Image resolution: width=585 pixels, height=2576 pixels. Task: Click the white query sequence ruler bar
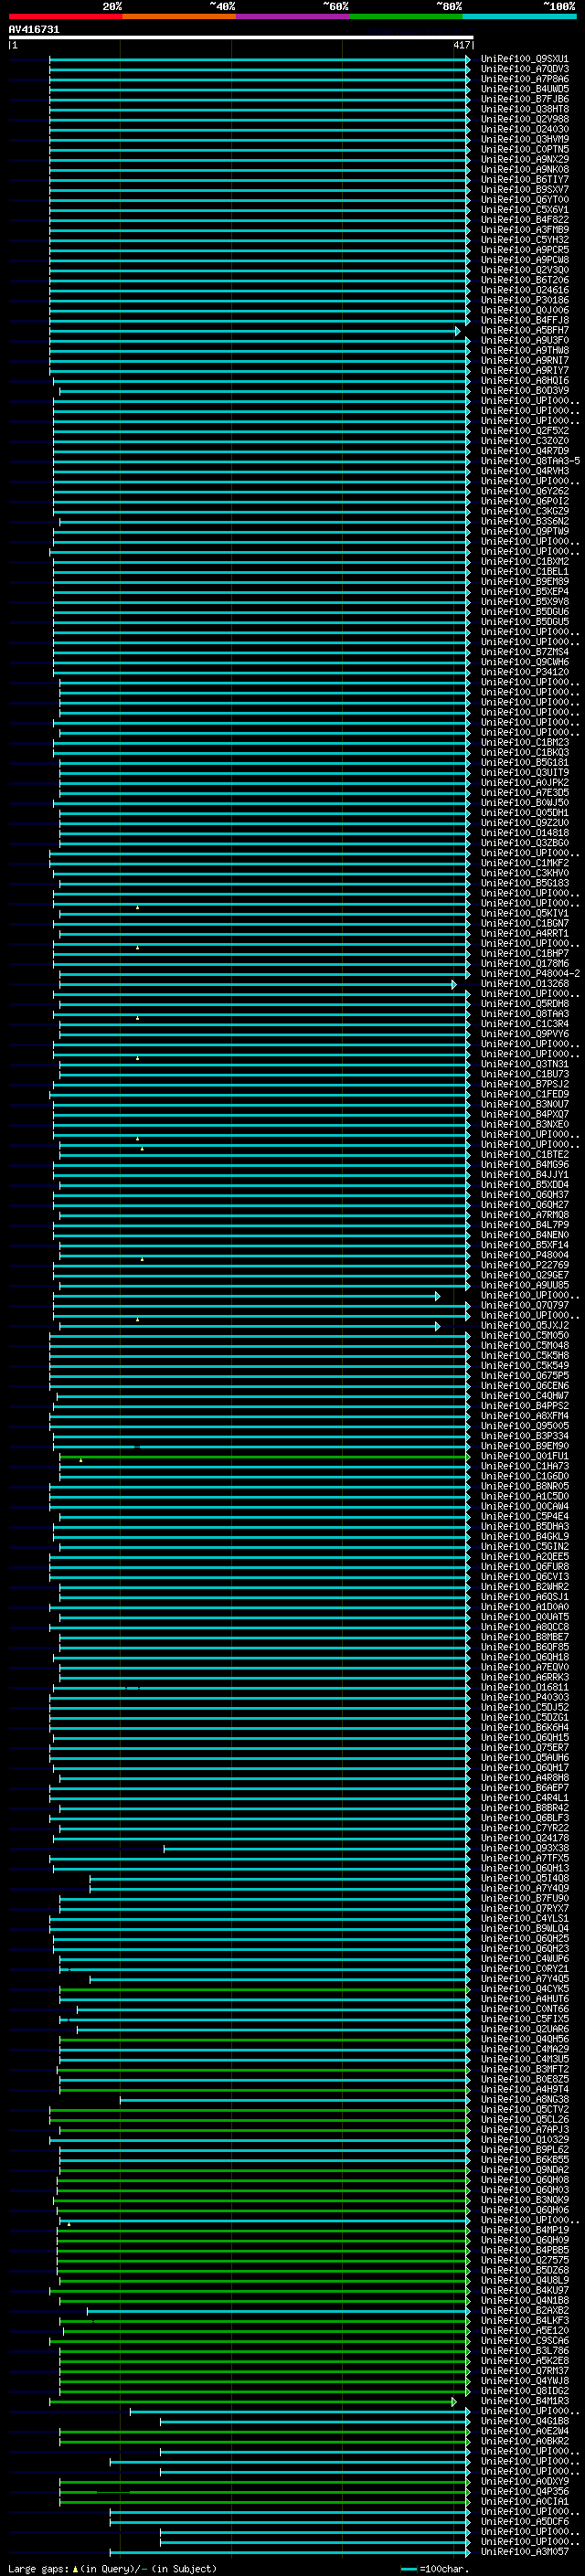pyautogui.click(x=240, y=38)
